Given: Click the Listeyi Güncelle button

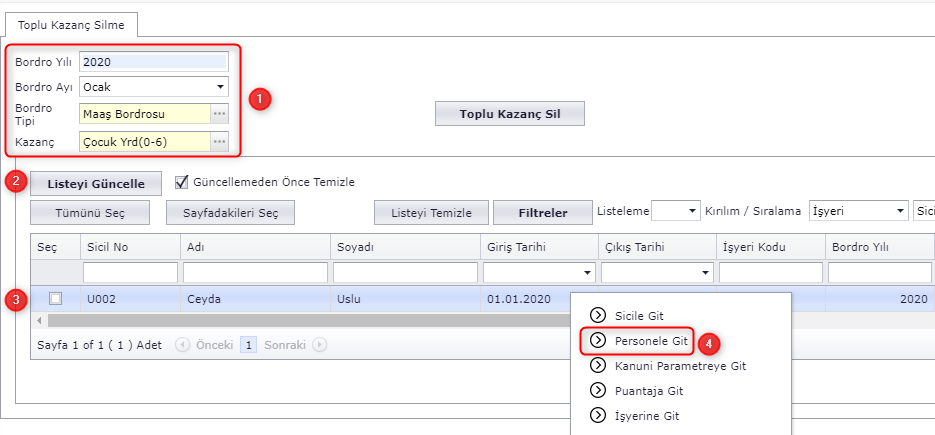Looking at the screenshot, I should point(95,184).
